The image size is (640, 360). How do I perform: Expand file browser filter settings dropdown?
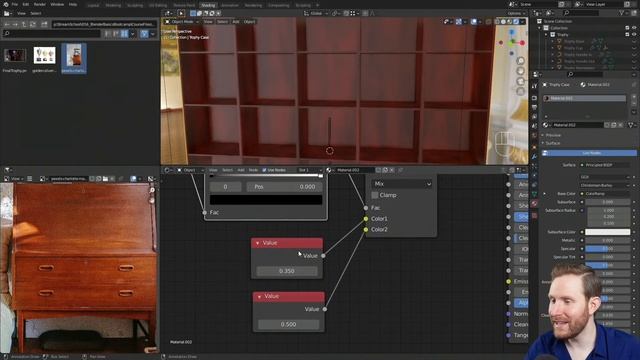tap(153, 33)
